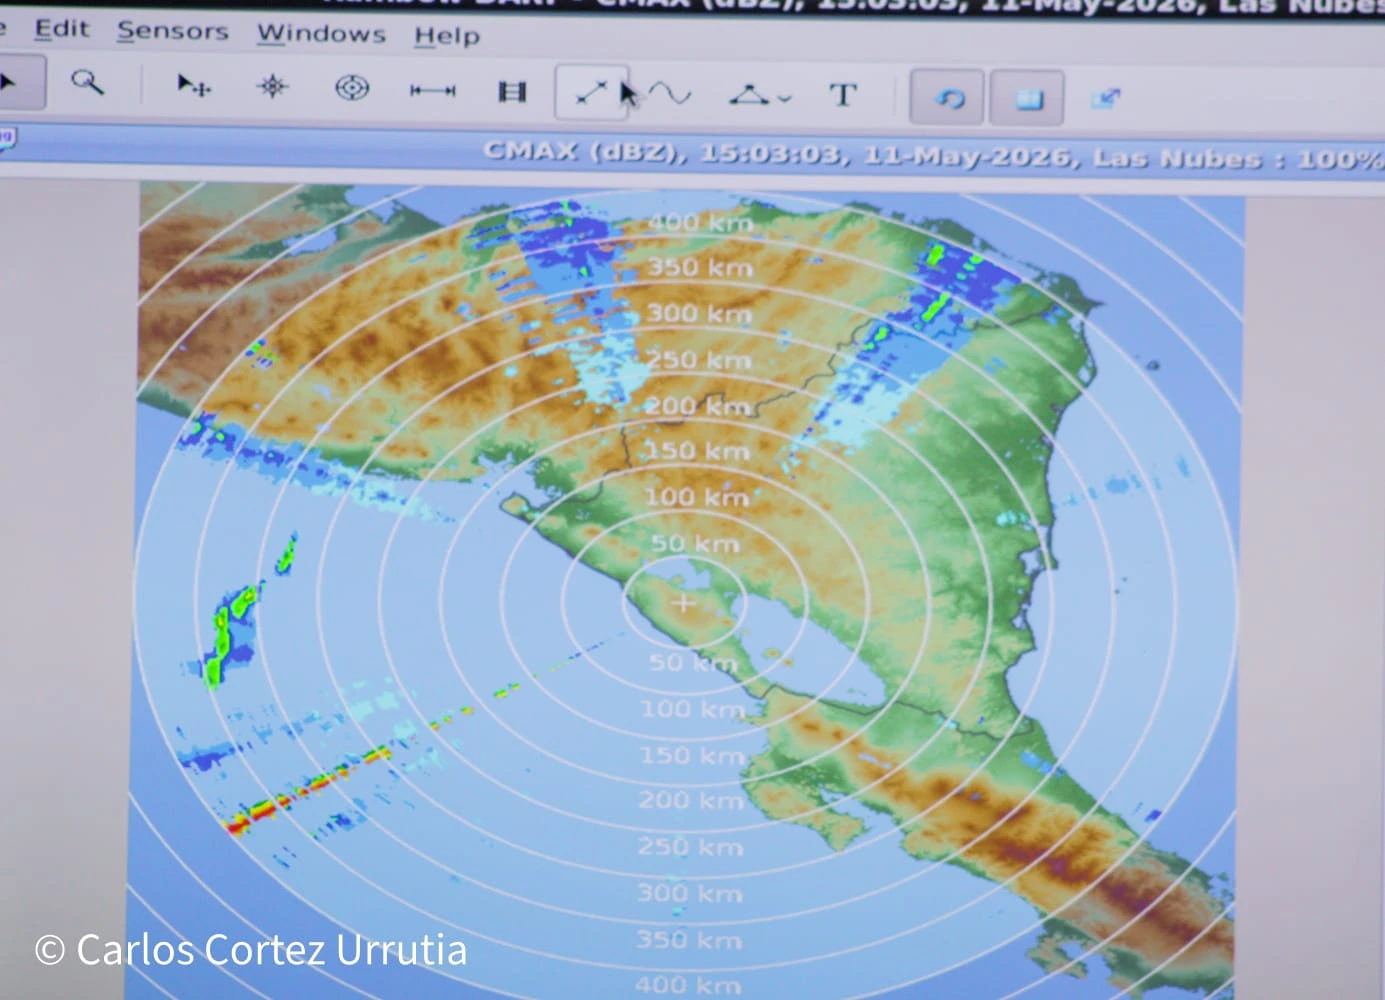Viewport: 1385px width, 1000px height.
Task: Select the triangle polygon tool
Action: (x=750, y=95)
